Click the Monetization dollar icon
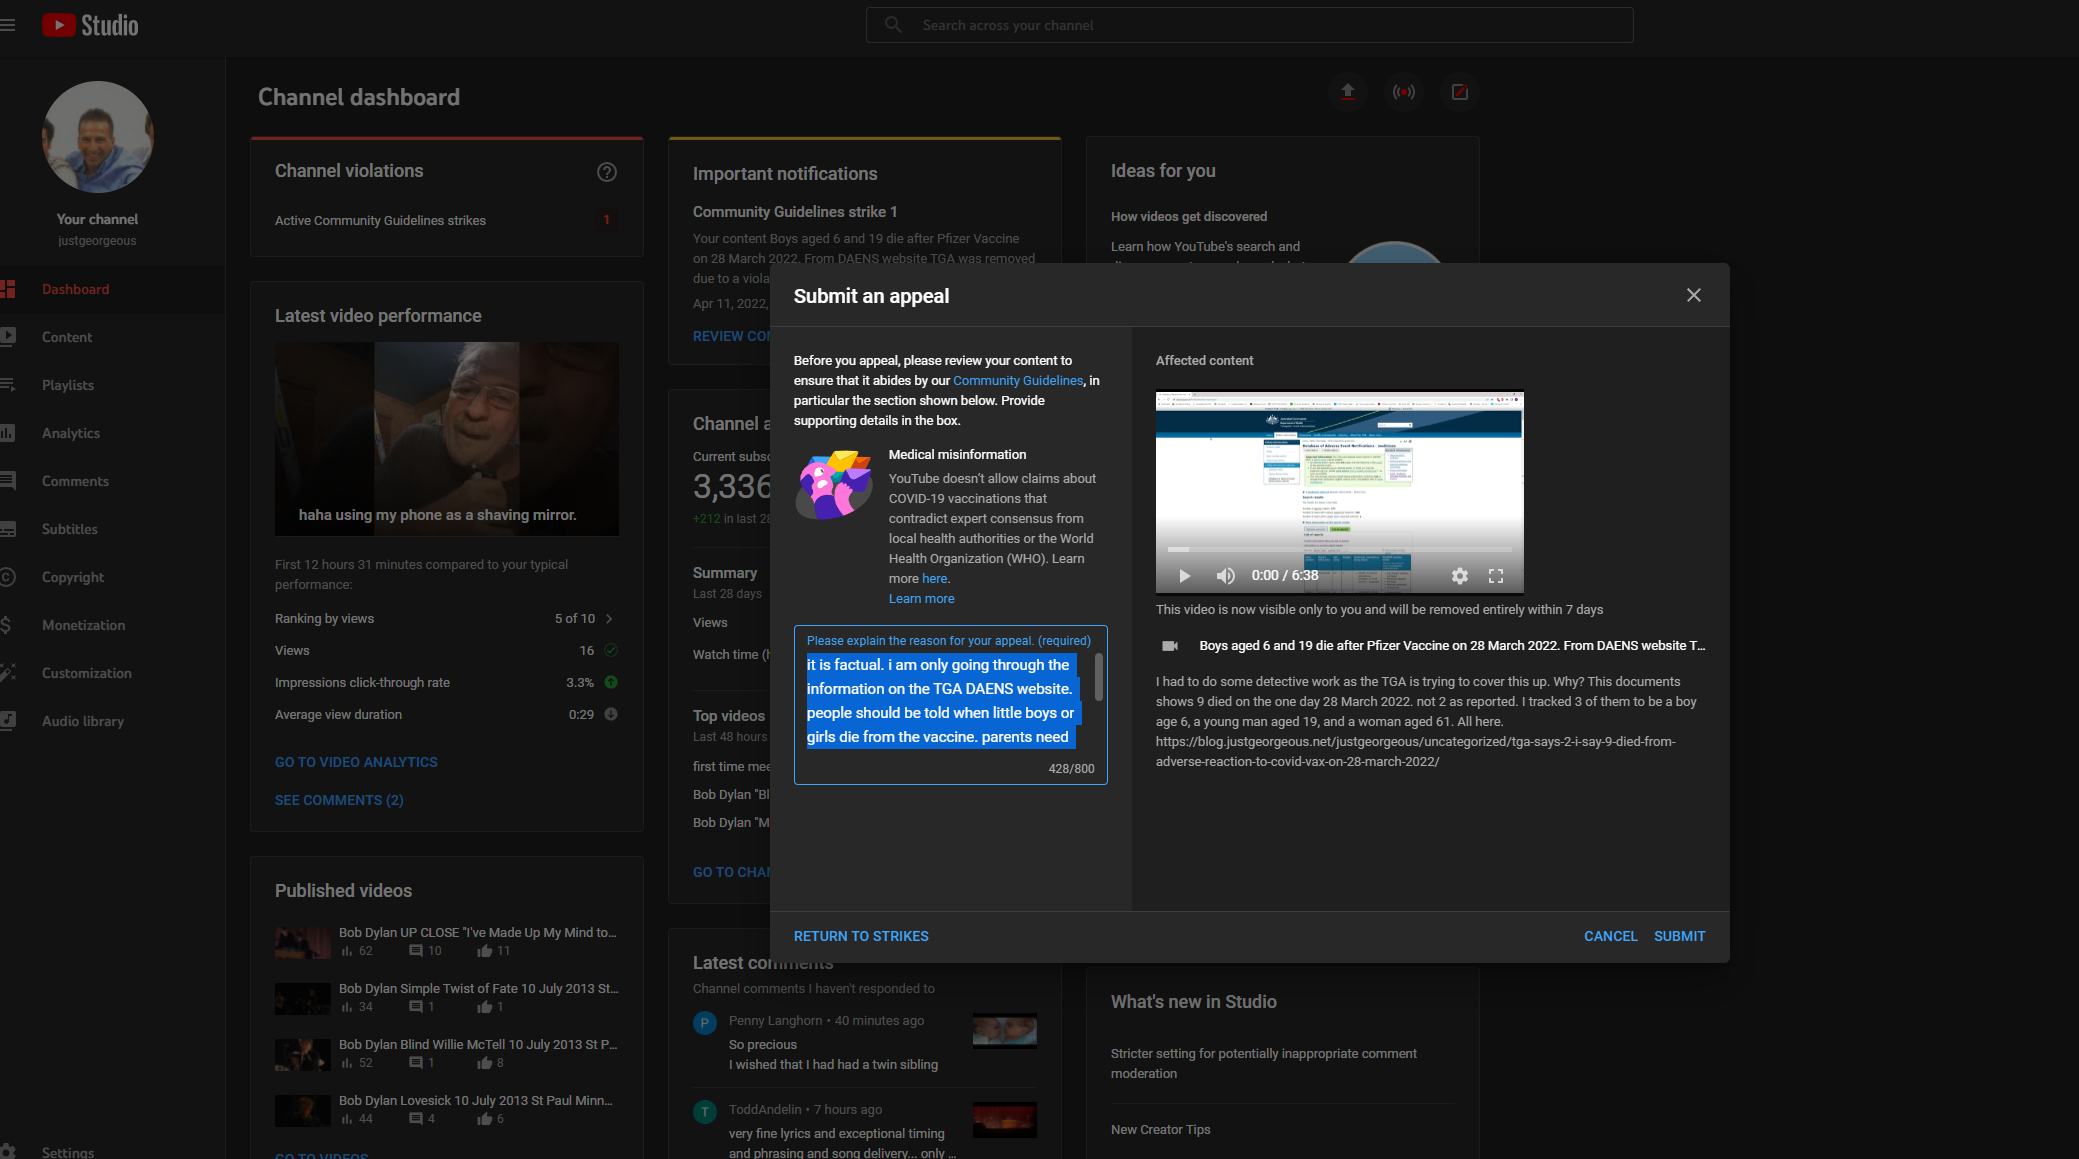 [6, 625]
